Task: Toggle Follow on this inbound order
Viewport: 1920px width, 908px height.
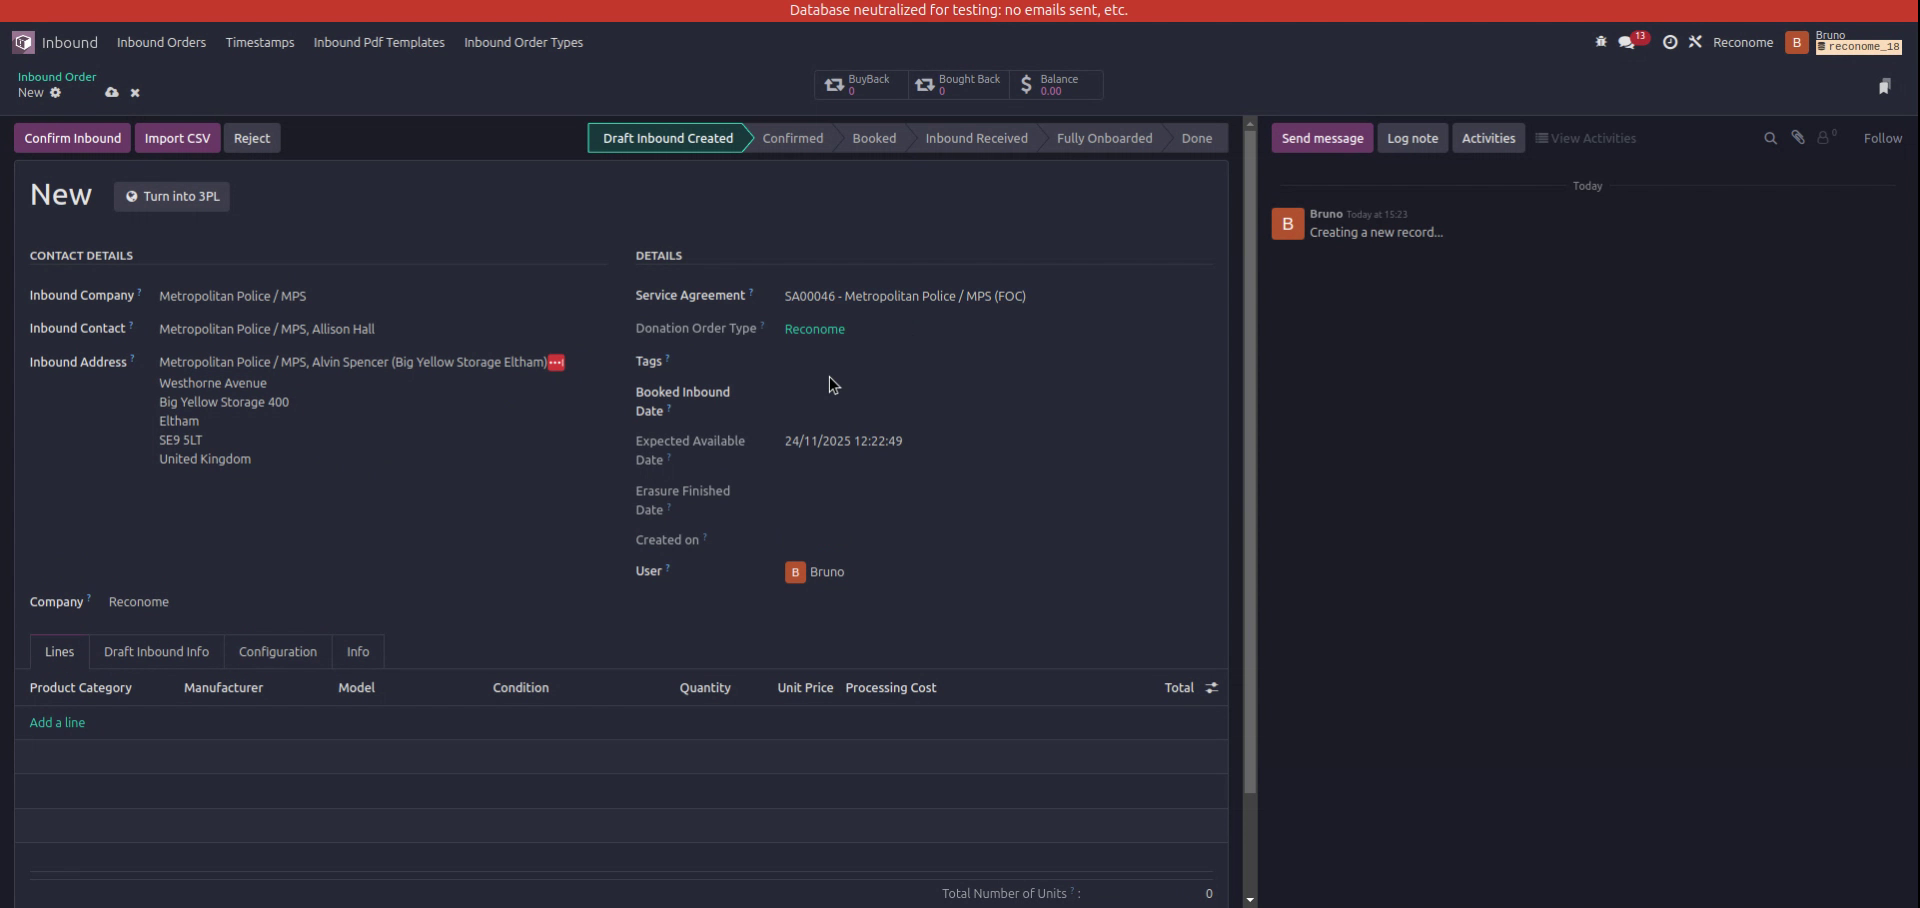Action: 1884,138
